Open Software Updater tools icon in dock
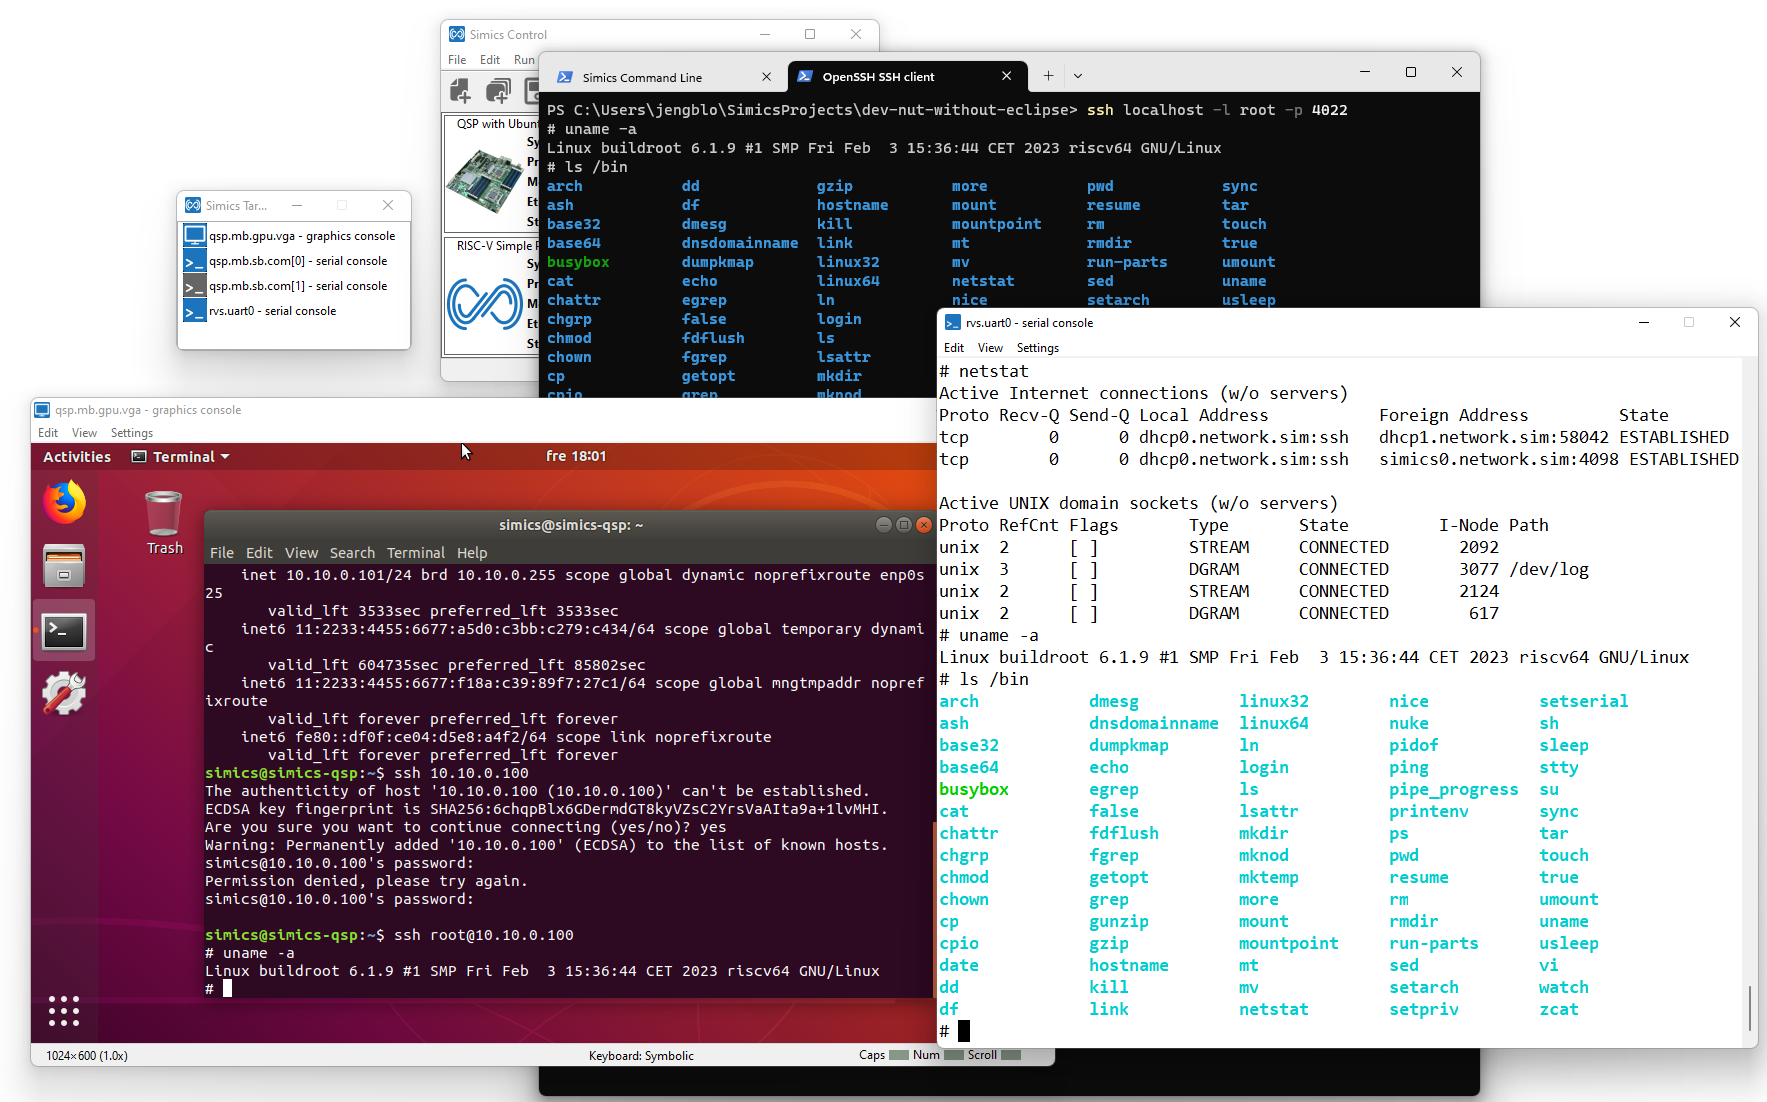1767x1102 pixels. pyautogui.click(x=64, y=693)
